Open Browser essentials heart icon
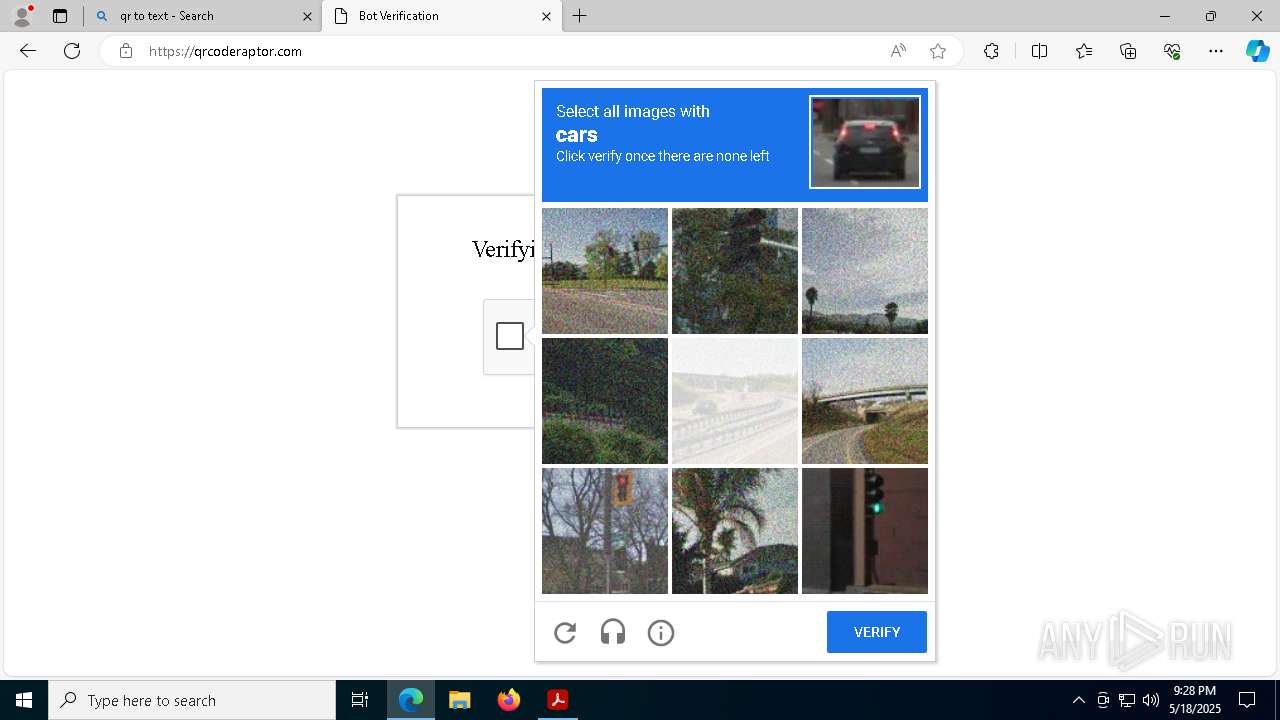 1172,51
